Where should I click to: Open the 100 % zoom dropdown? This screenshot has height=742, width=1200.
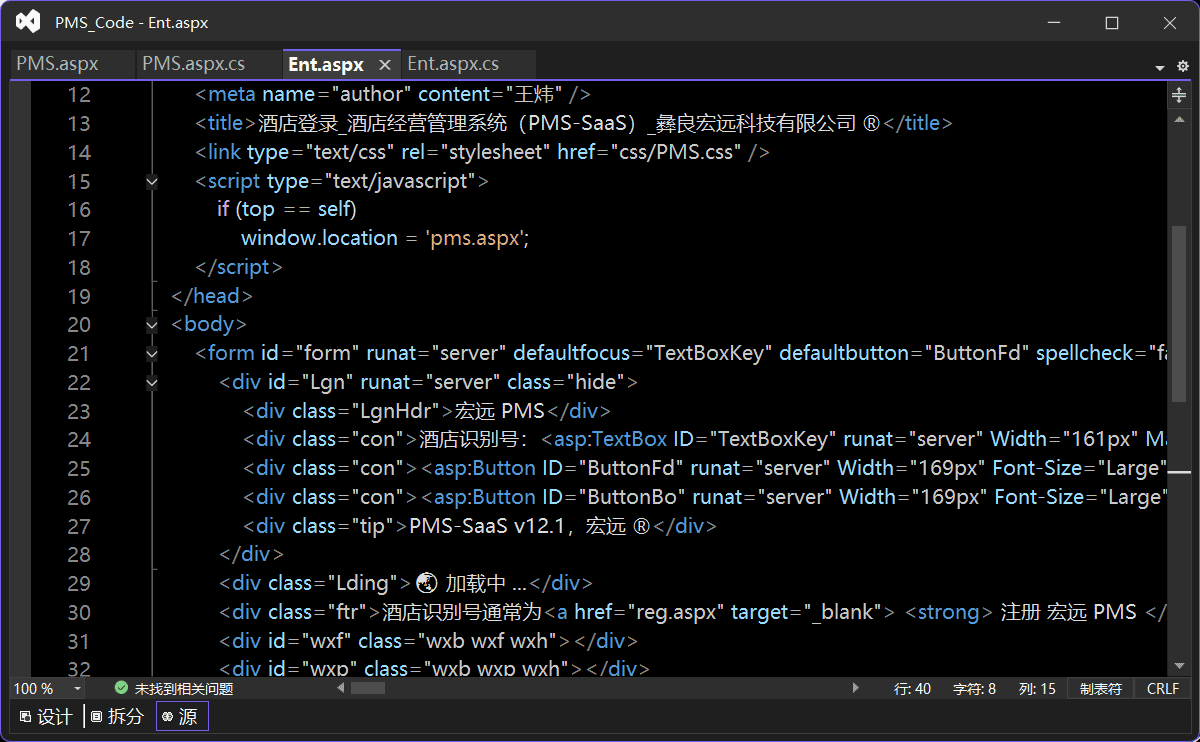[x=77, y=689]
